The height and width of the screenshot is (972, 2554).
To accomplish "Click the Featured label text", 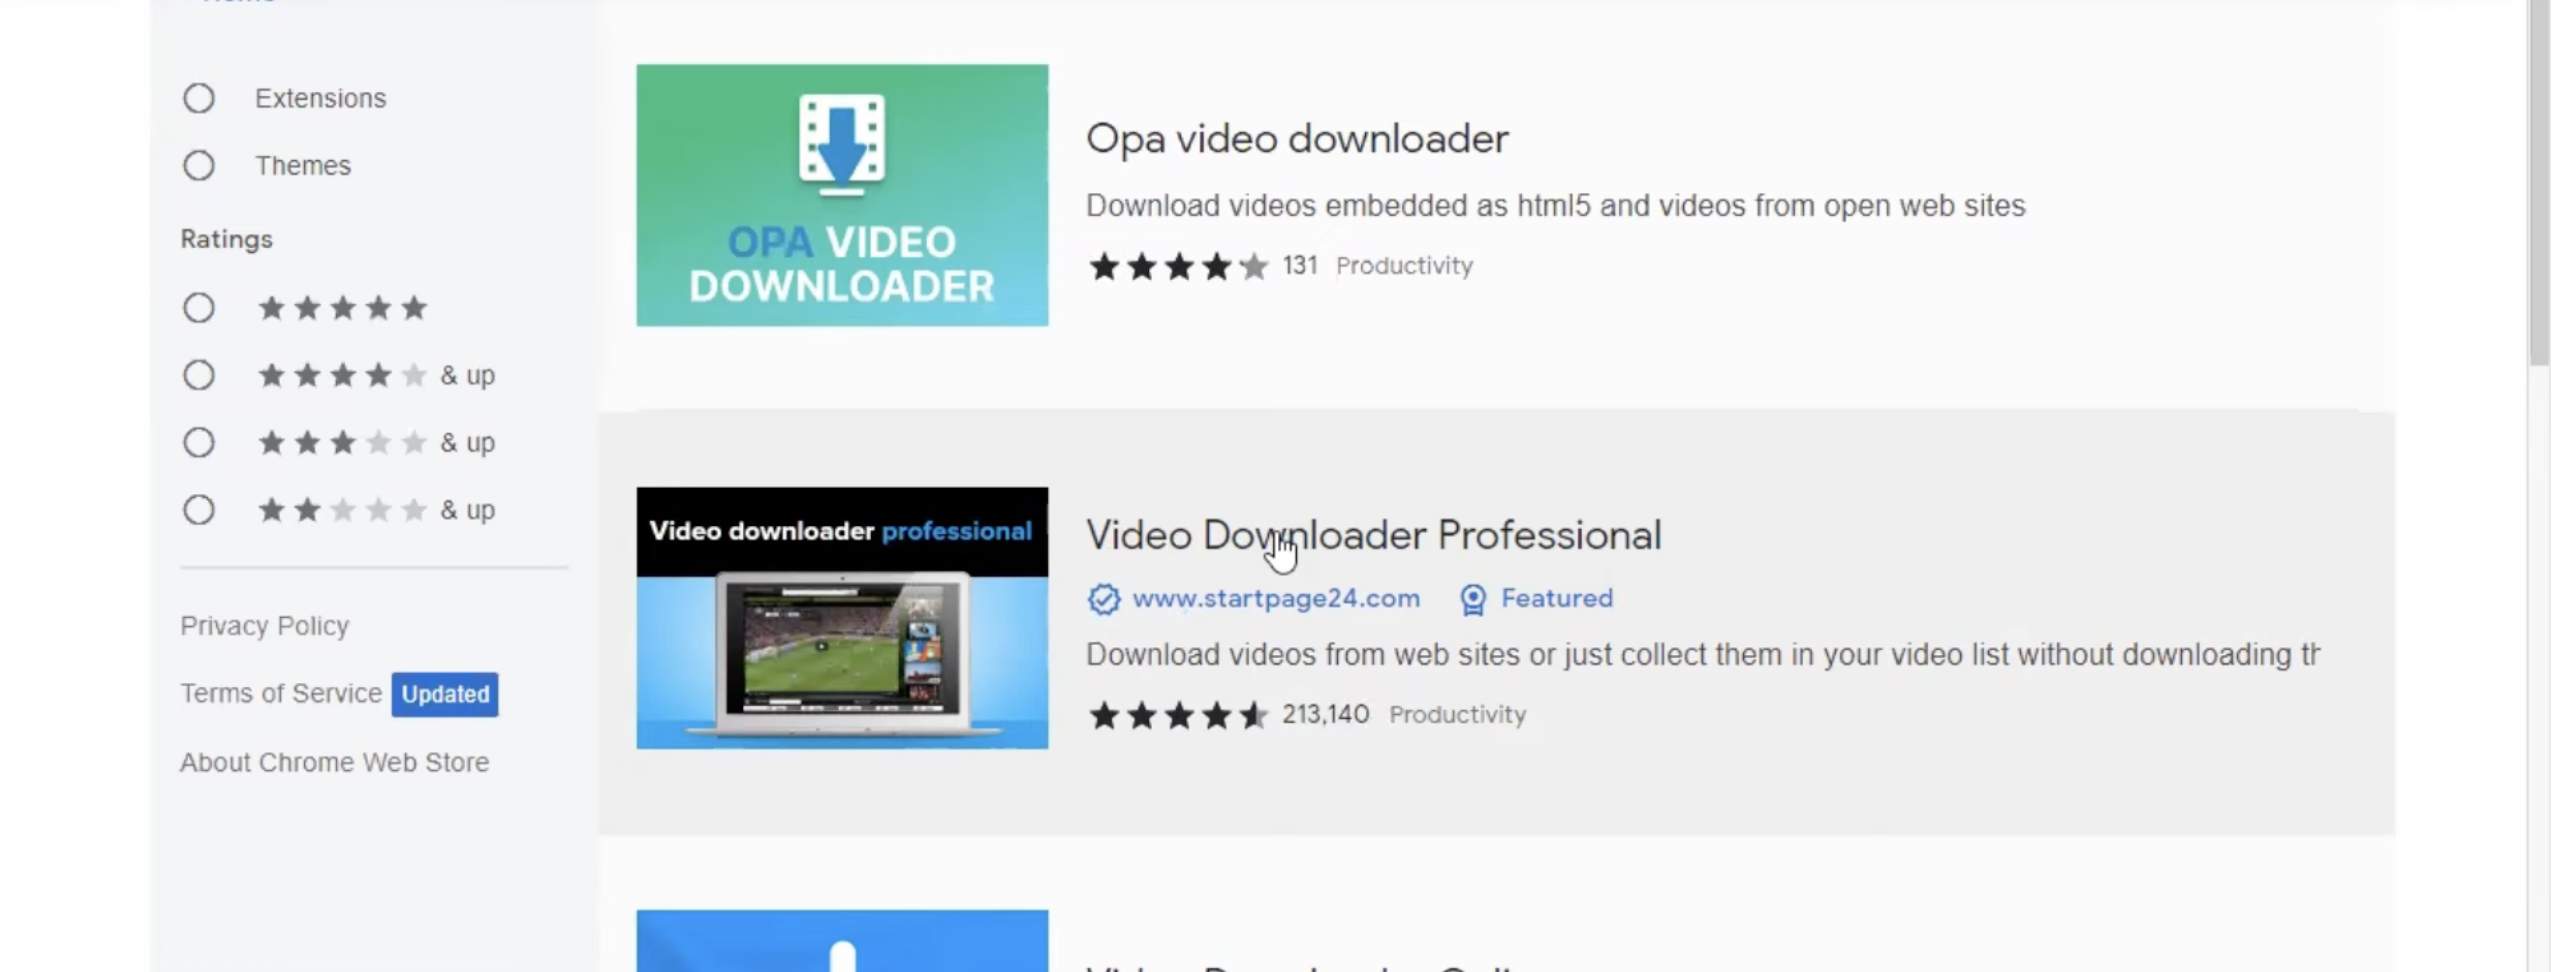I will (x=1557, y=598).
